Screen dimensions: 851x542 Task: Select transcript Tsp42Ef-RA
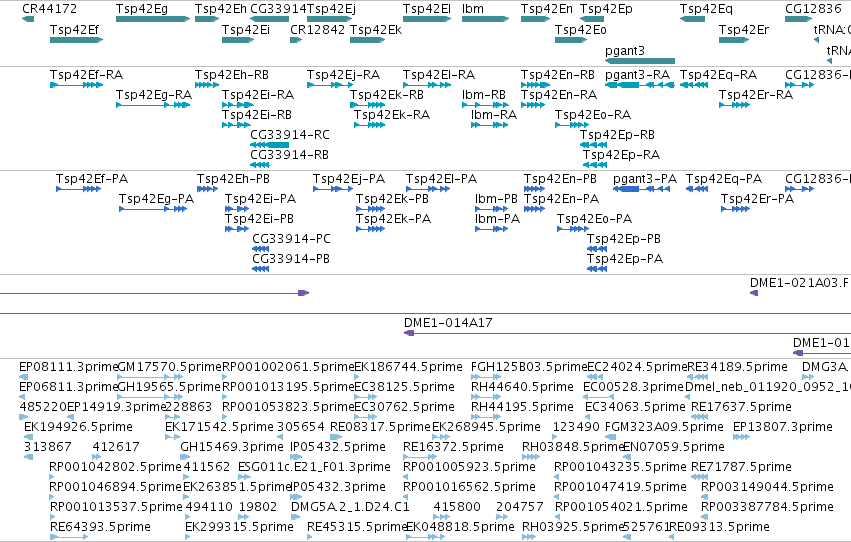[x=76, y=85]
